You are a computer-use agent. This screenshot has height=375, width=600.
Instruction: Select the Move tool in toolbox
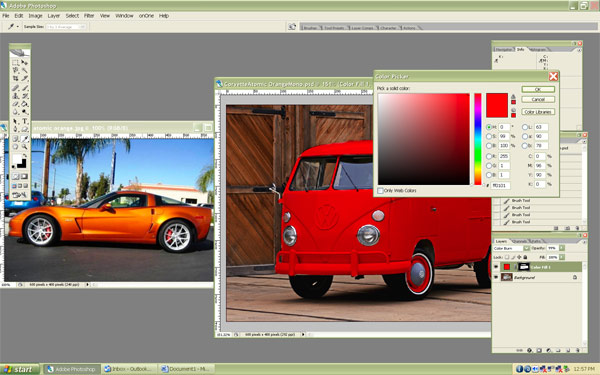24,62
